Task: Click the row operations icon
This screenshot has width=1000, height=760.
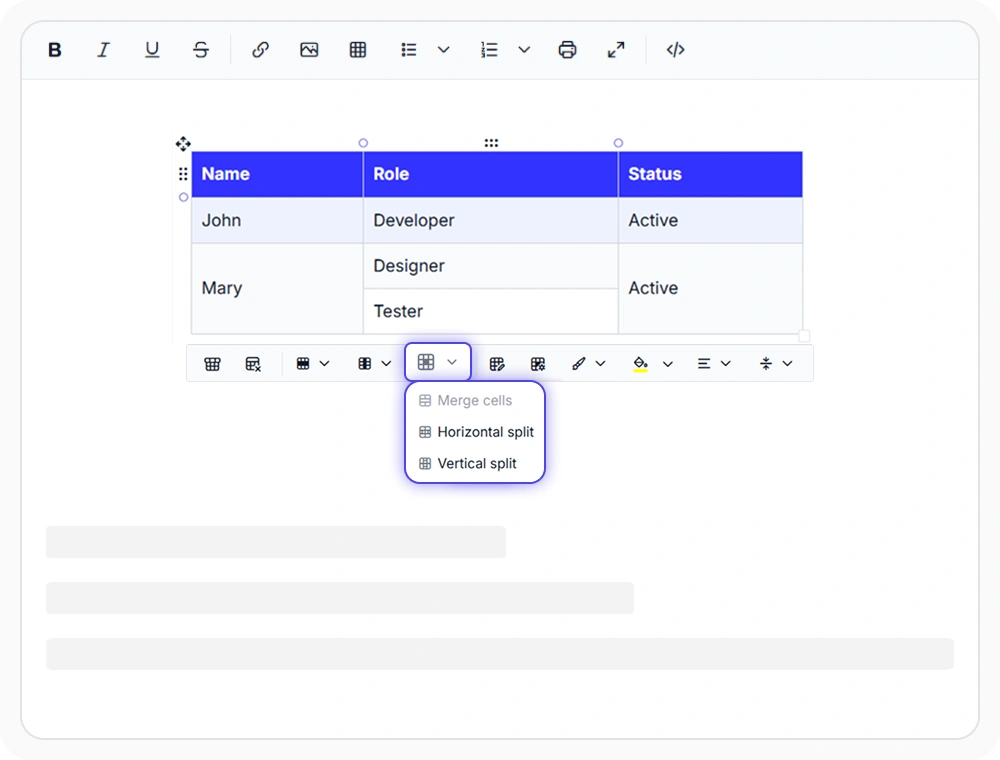Action: pyautogui.click(x=303, y=363)
